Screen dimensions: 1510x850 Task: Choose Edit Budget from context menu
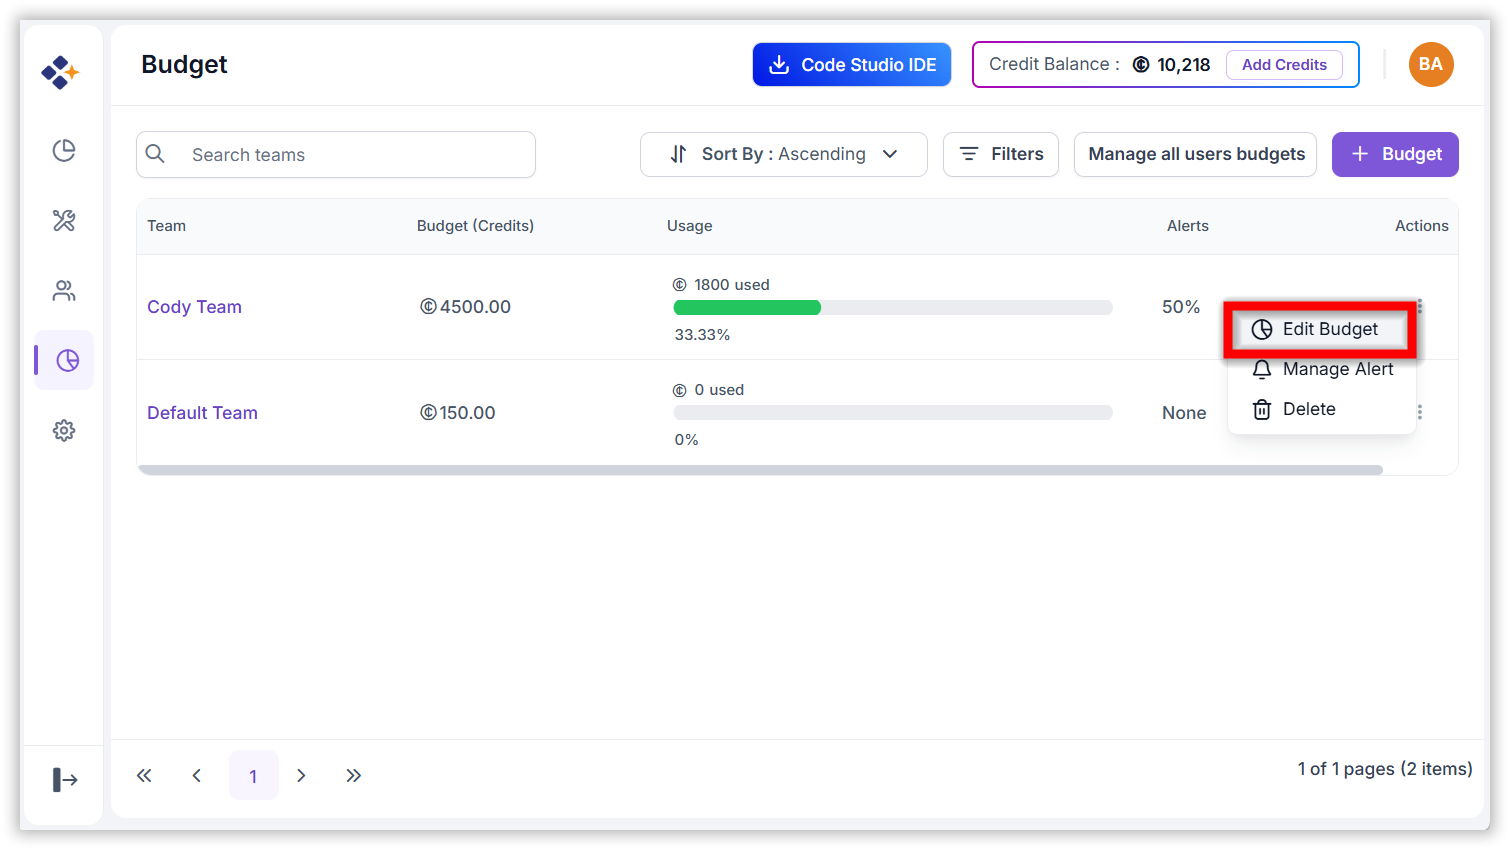coord(1321,329)
